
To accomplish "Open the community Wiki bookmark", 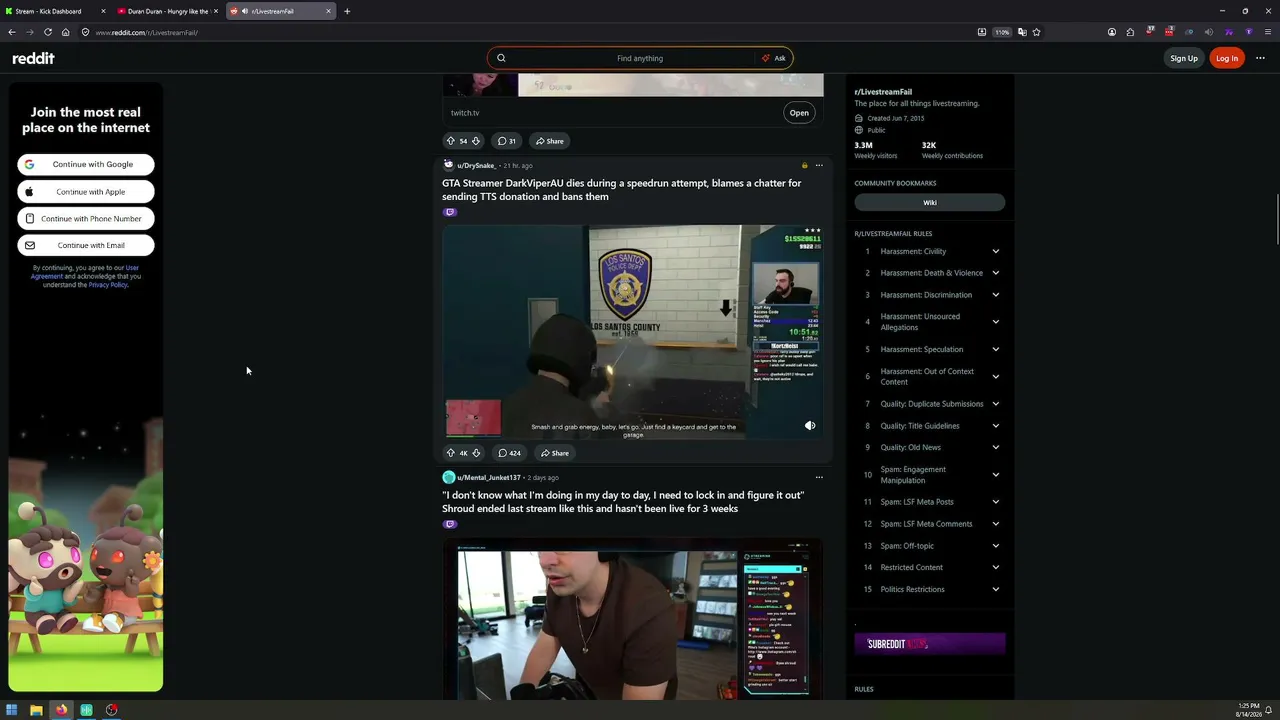I will point(930,203).
